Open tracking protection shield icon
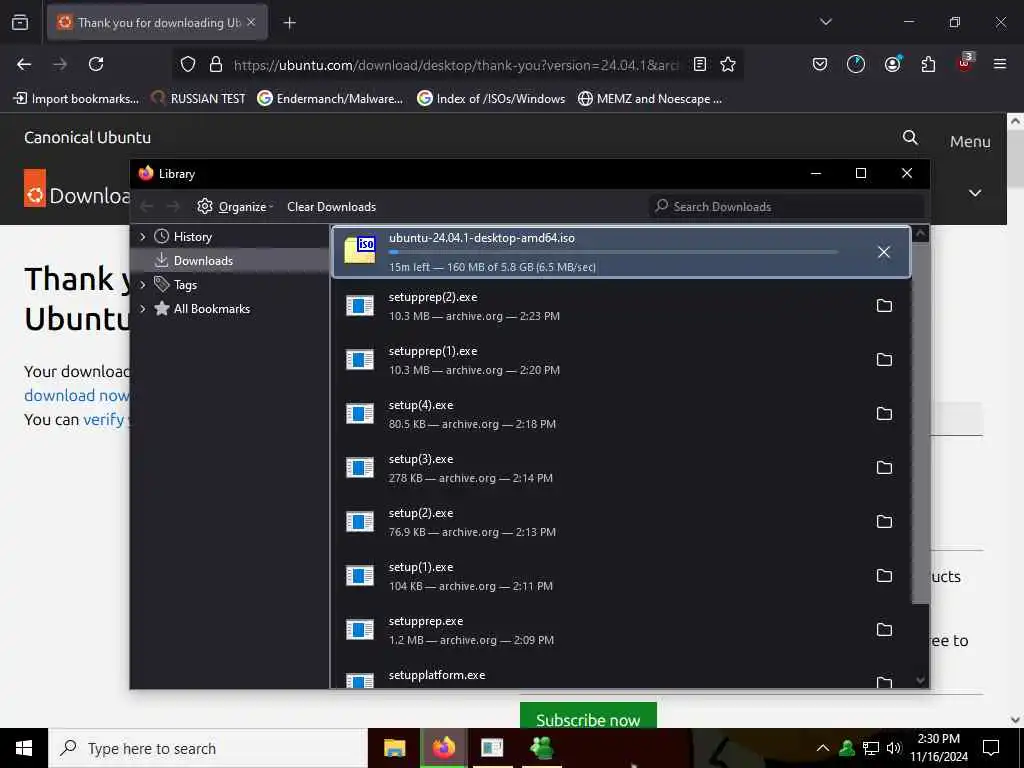Image resolution: width=1024 pixels, height=768 pixels. [188, 64]
